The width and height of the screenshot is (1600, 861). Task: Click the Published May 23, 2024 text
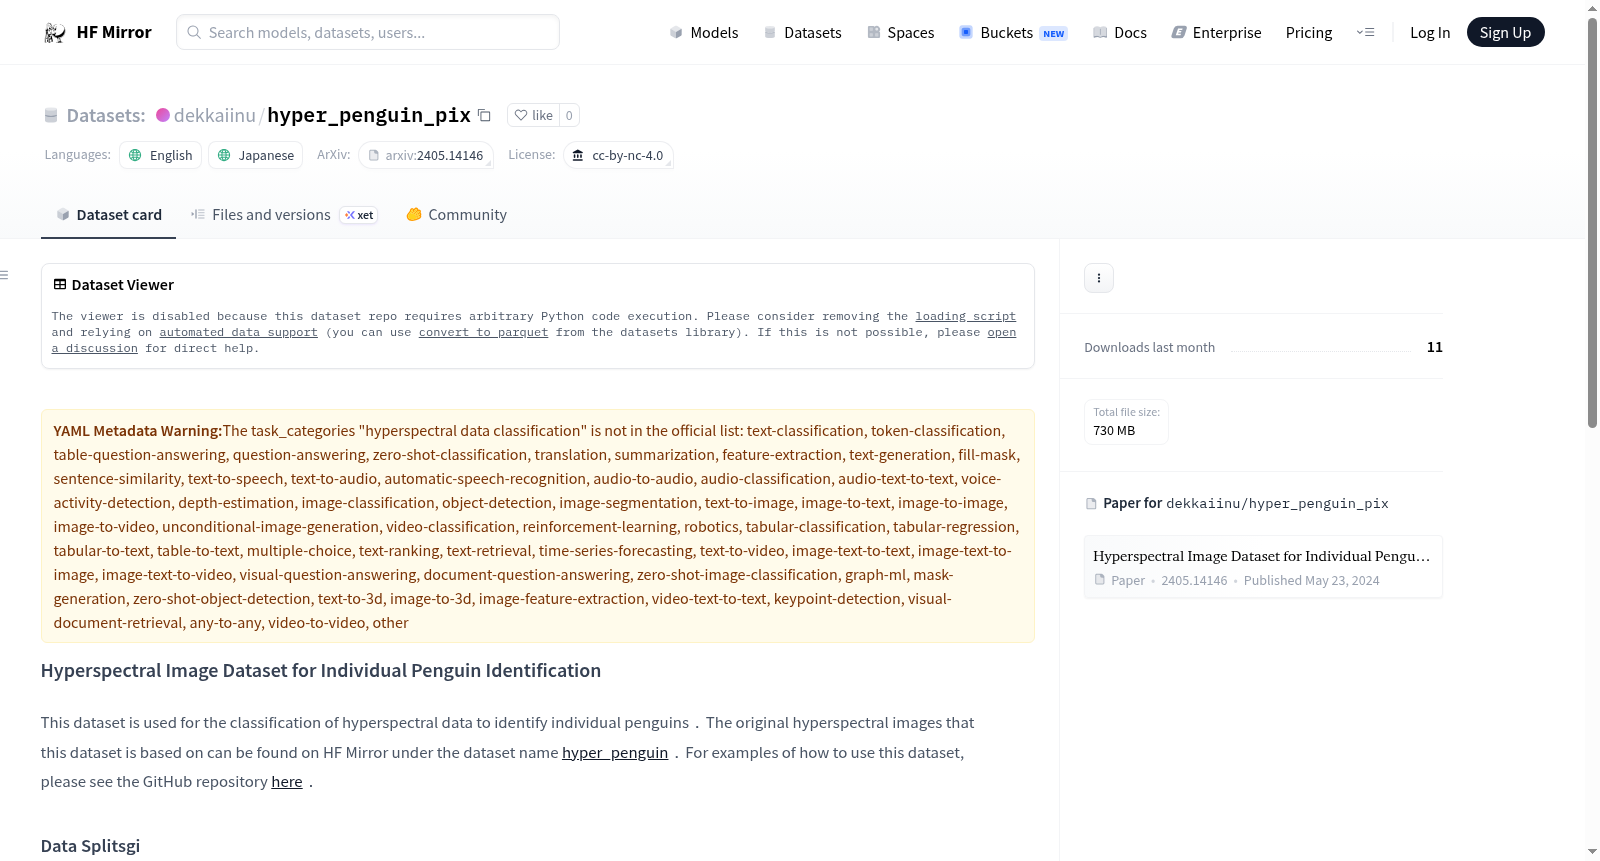tap(1311, 581)
